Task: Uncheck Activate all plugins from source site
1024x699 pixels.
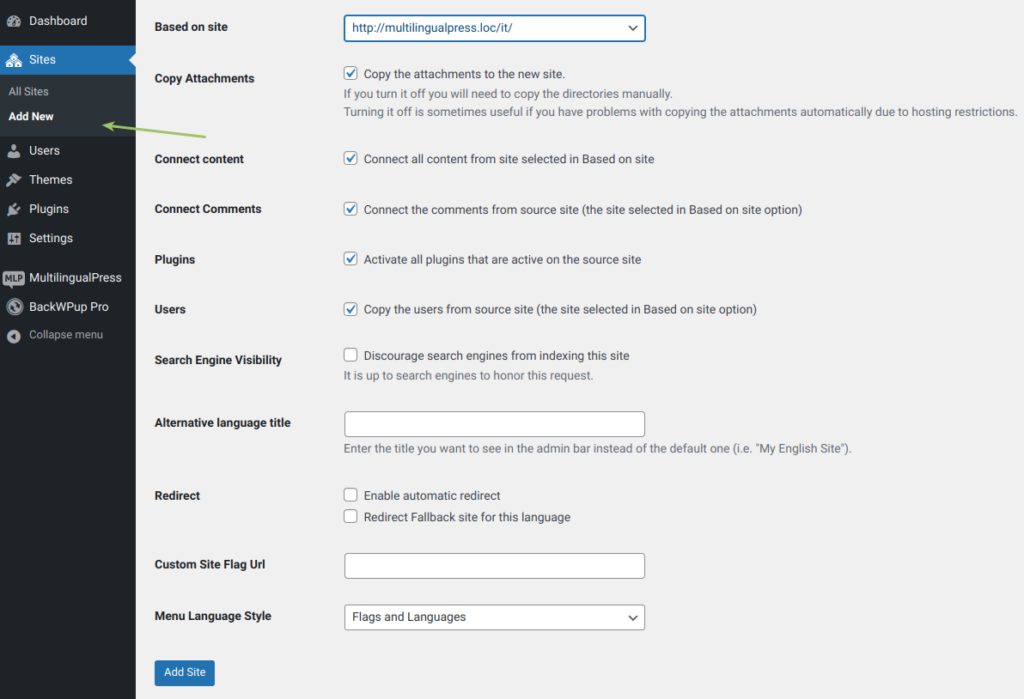Action: (x=350, y=258)
